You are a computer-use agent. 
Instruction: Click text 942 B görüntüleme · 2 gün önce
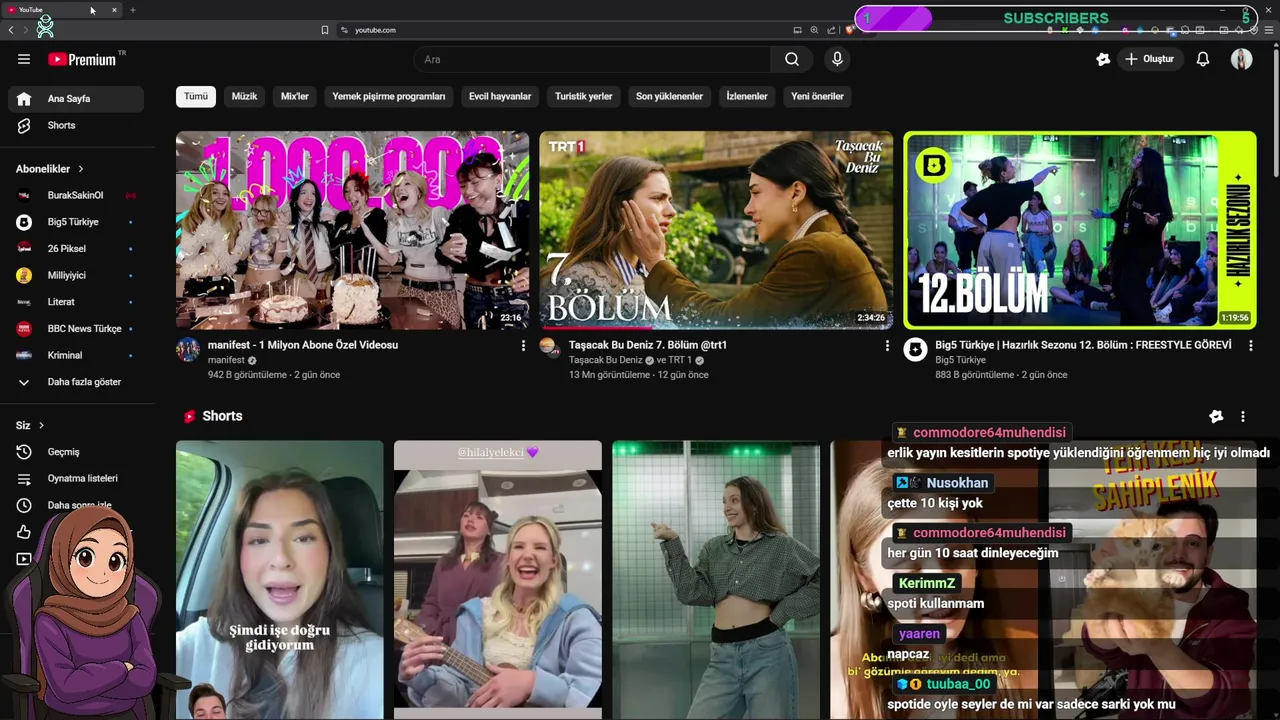274,375
